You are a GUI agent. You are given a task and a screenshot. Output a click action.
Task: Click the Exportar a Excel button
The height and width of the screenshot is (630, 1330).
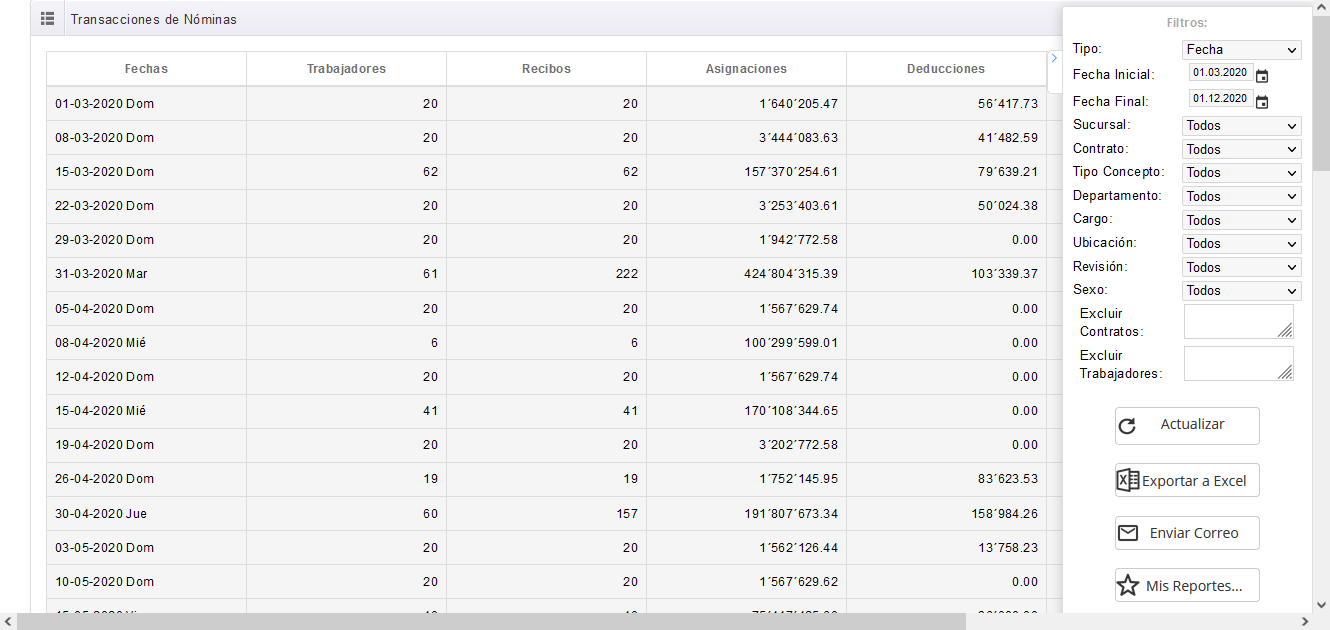tap(1187, 480)
